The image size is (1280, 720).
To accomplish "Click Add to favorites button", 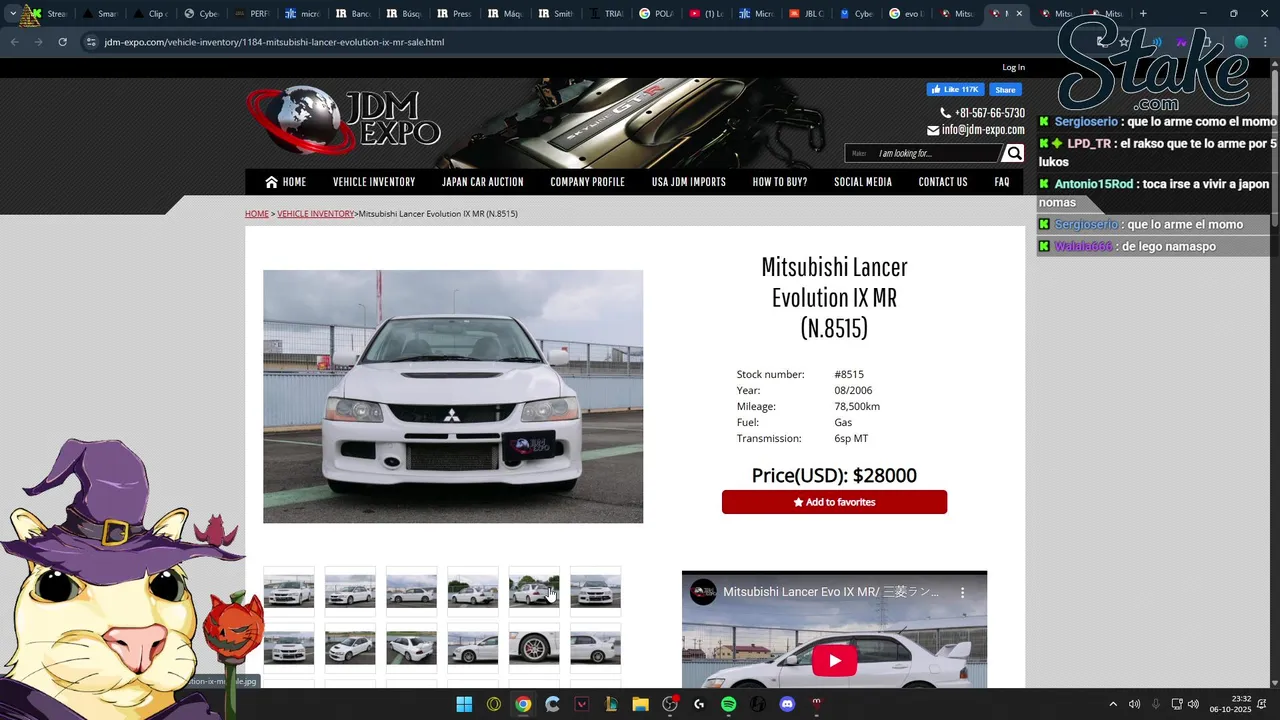I will [834, 502].
